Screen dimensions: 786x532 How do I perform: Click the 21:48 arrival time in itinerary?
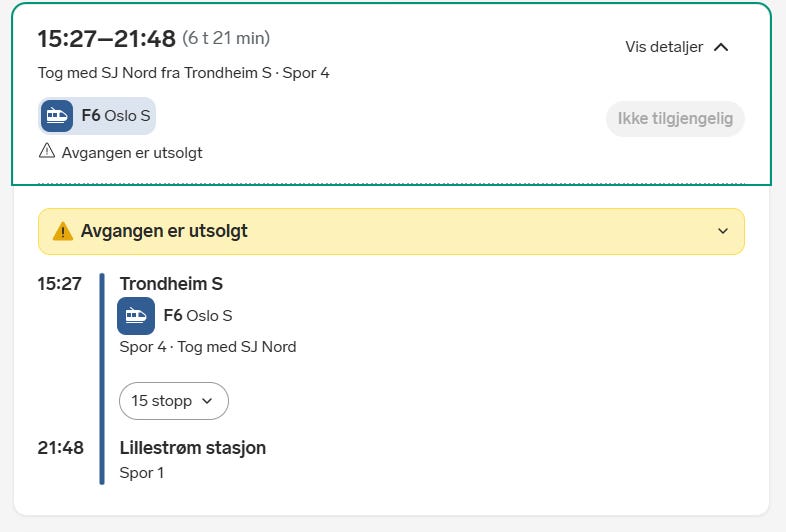[60, 448]
